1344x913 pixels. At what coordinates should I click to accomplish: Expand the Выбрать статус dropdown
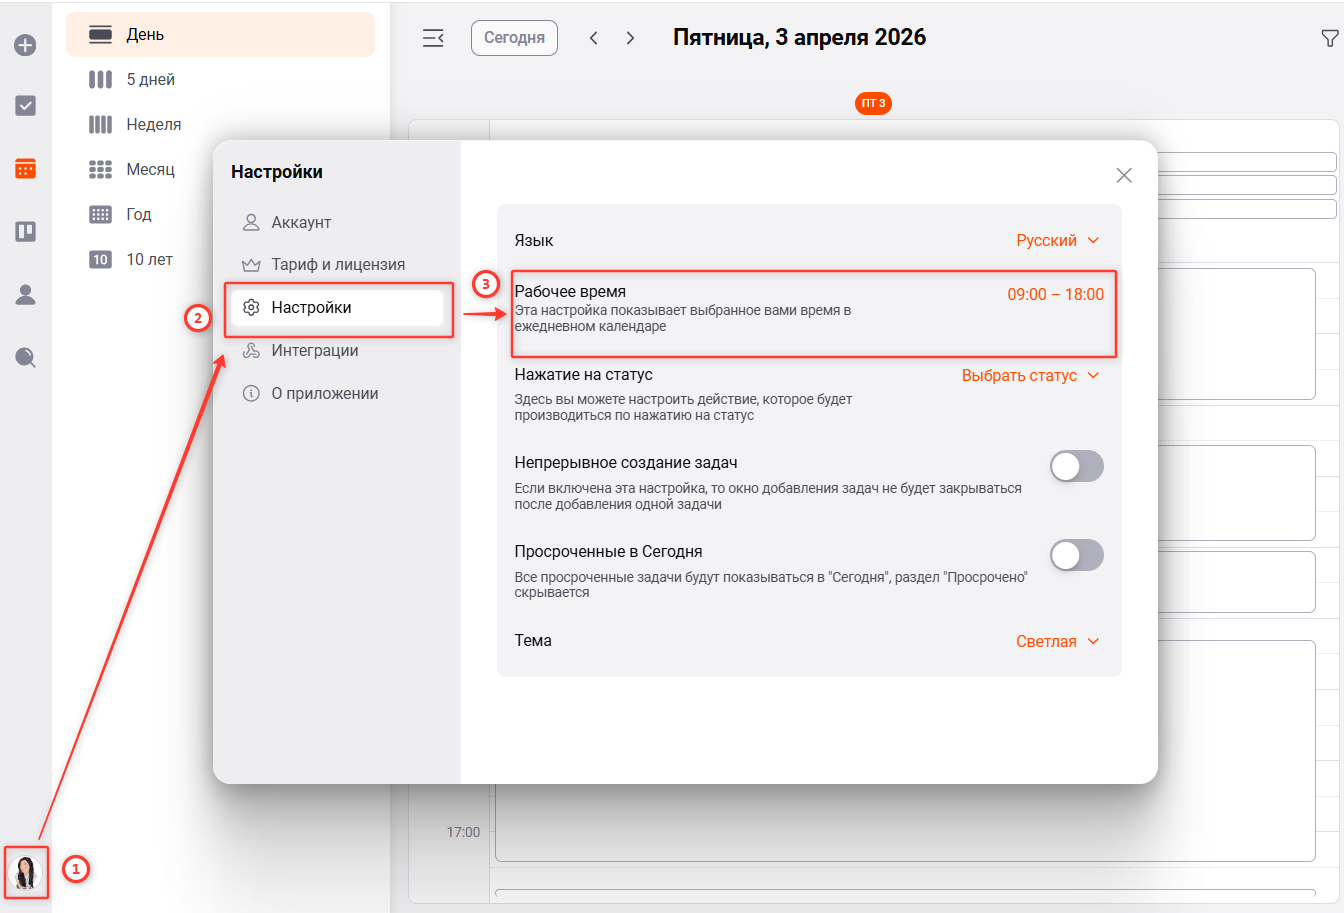(x=1031, y=375)
